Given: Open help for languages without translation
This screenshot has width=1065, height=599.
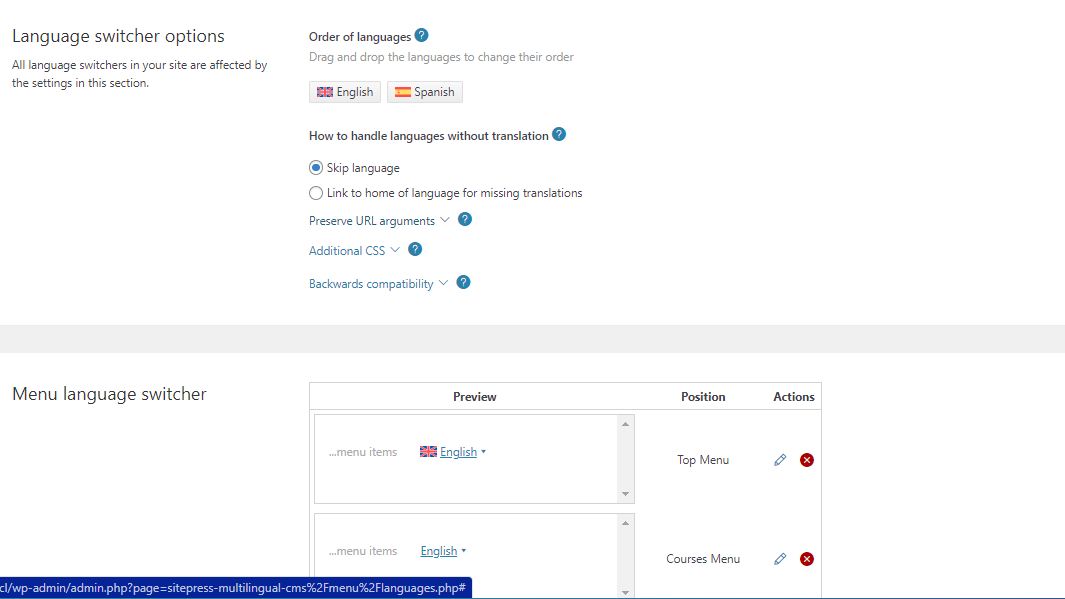Looking at the screenshot, I should pyautogui.click(x=559, y=134).
